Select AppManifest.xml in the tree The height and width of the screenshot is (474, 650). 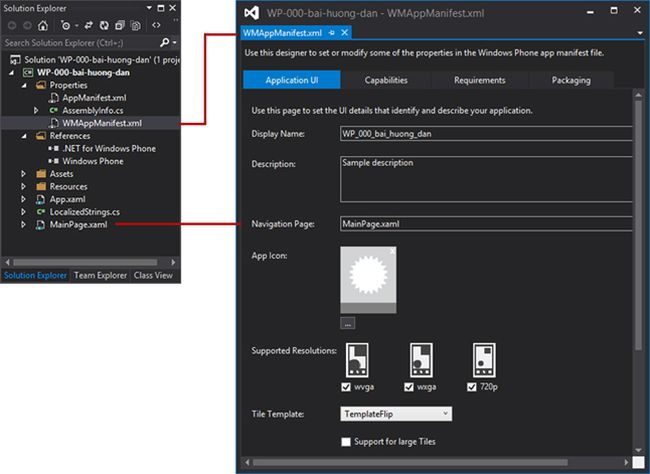click(x=94, y=98)
